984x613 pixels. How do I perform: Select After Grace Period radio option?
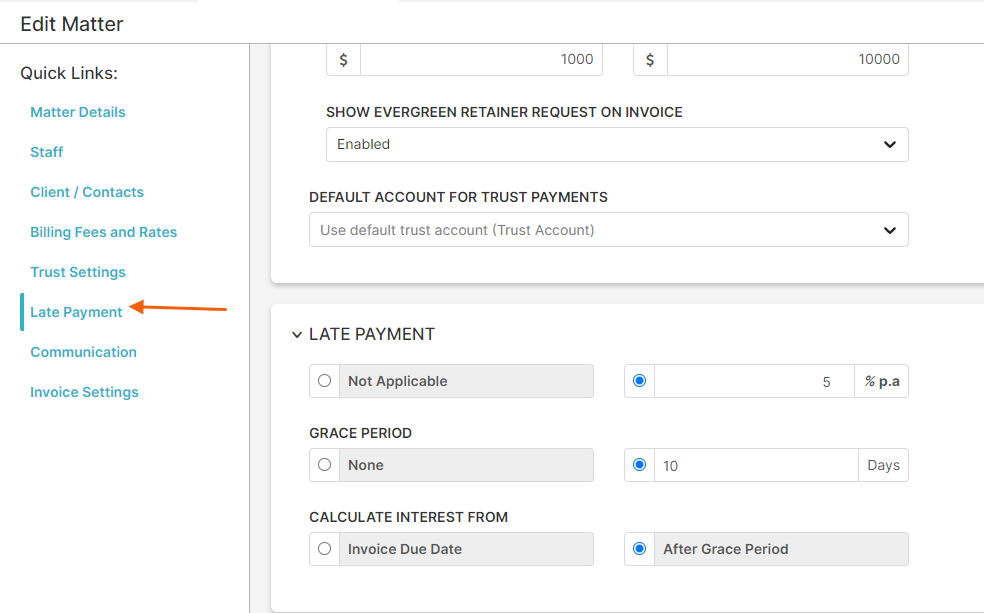[639, 549]
